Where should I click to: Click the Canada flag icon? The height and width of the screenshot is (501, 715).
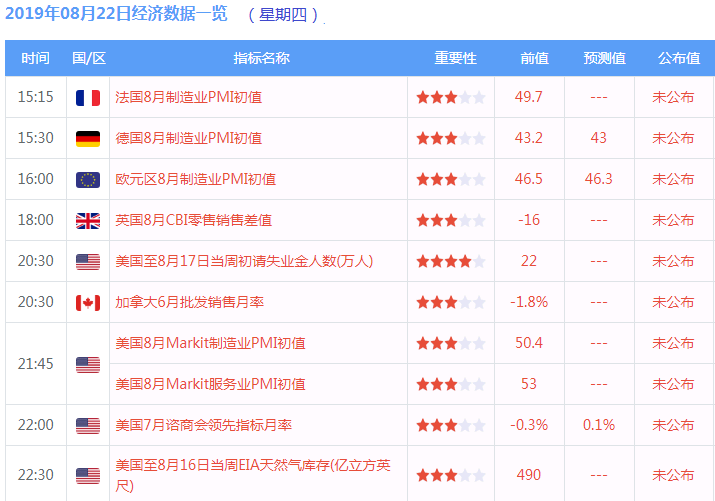[88, 302]
